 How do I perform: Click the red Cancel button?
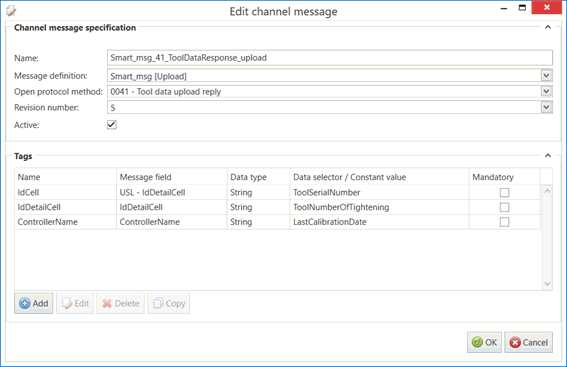(528, 342)
